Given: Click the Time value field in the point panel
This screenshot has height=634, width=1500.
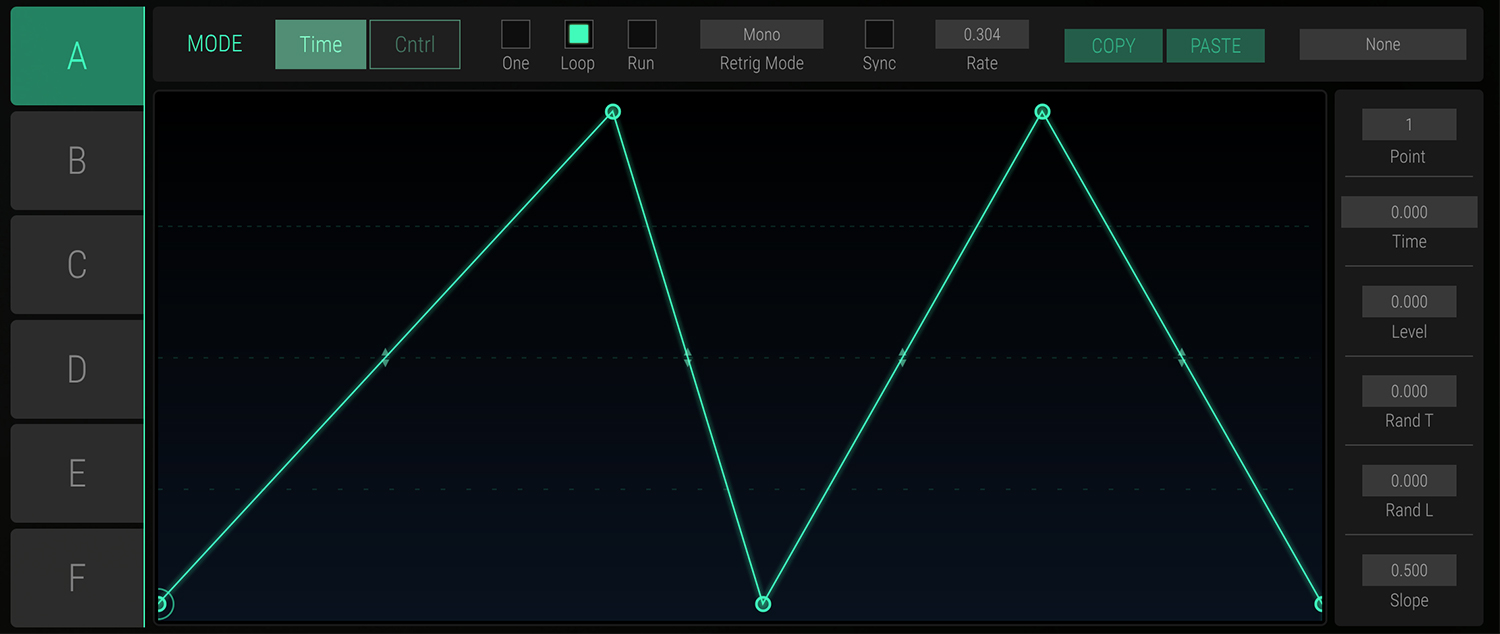Looking at the screenshot, I should (x=1409, y=212).
